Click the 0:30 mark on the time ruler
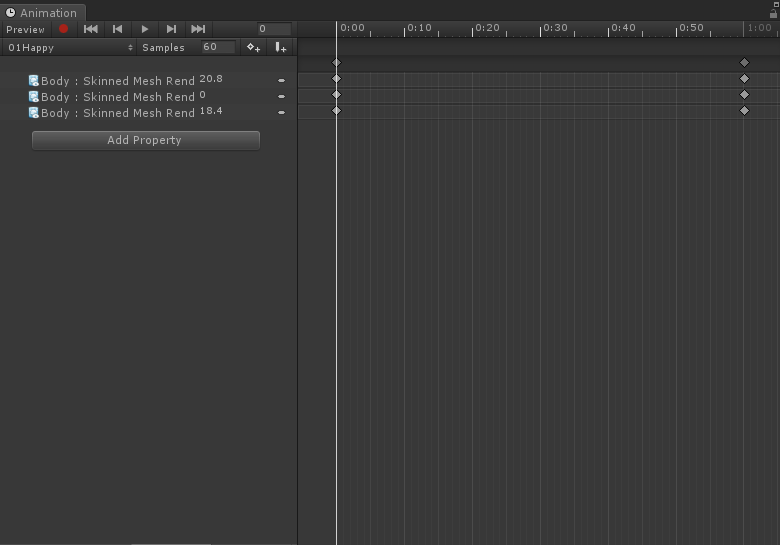This screenshot has width=780, height=545. [555, 28]
